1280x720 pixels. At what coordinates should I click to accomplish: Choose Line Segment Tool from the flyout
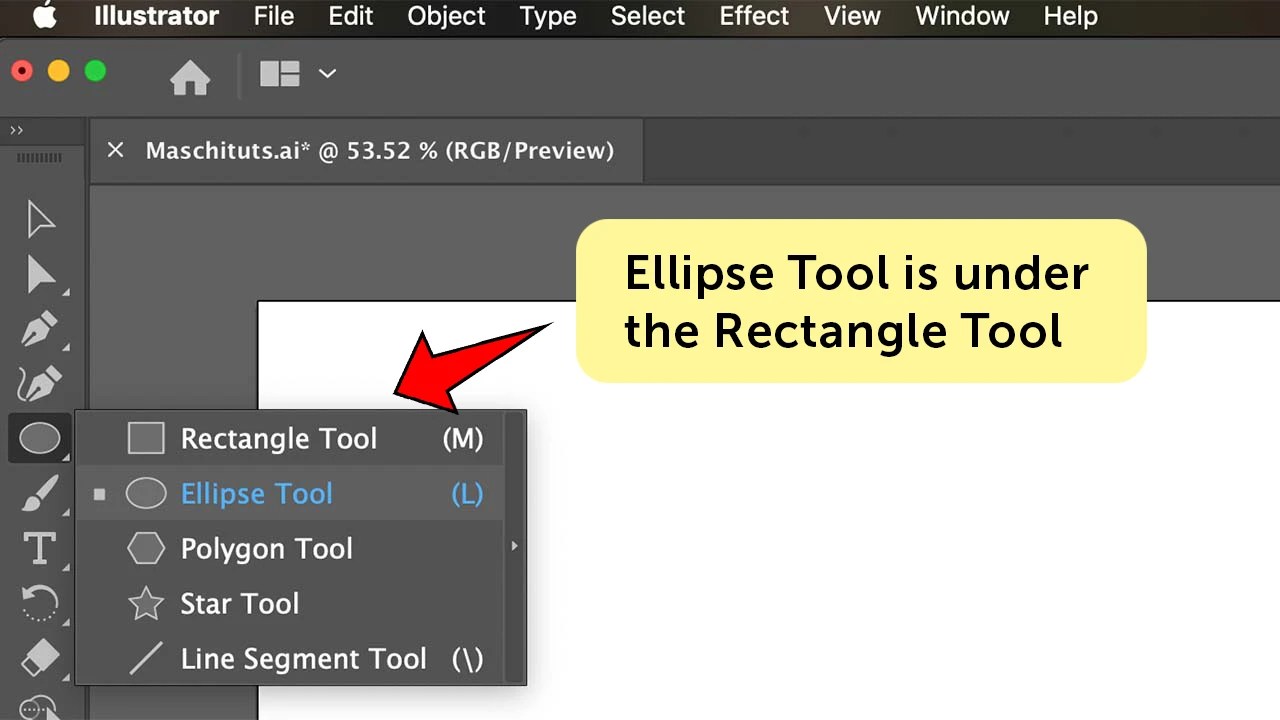click(x=290, y=658)
